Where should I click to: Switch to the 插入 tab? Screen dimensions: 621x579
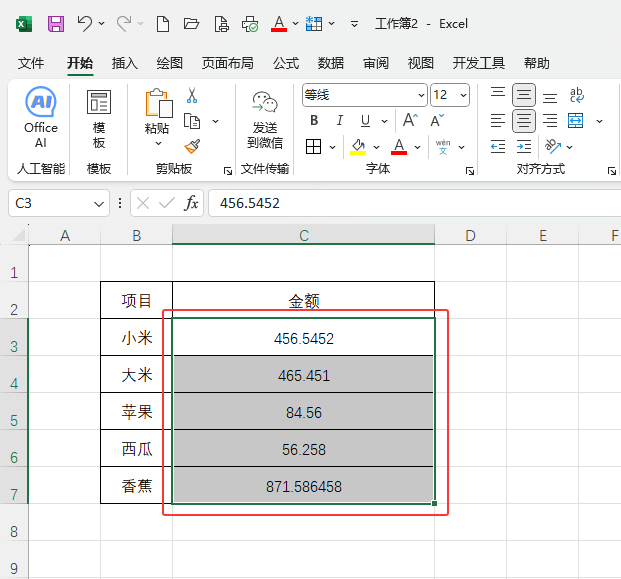(124, 63)
